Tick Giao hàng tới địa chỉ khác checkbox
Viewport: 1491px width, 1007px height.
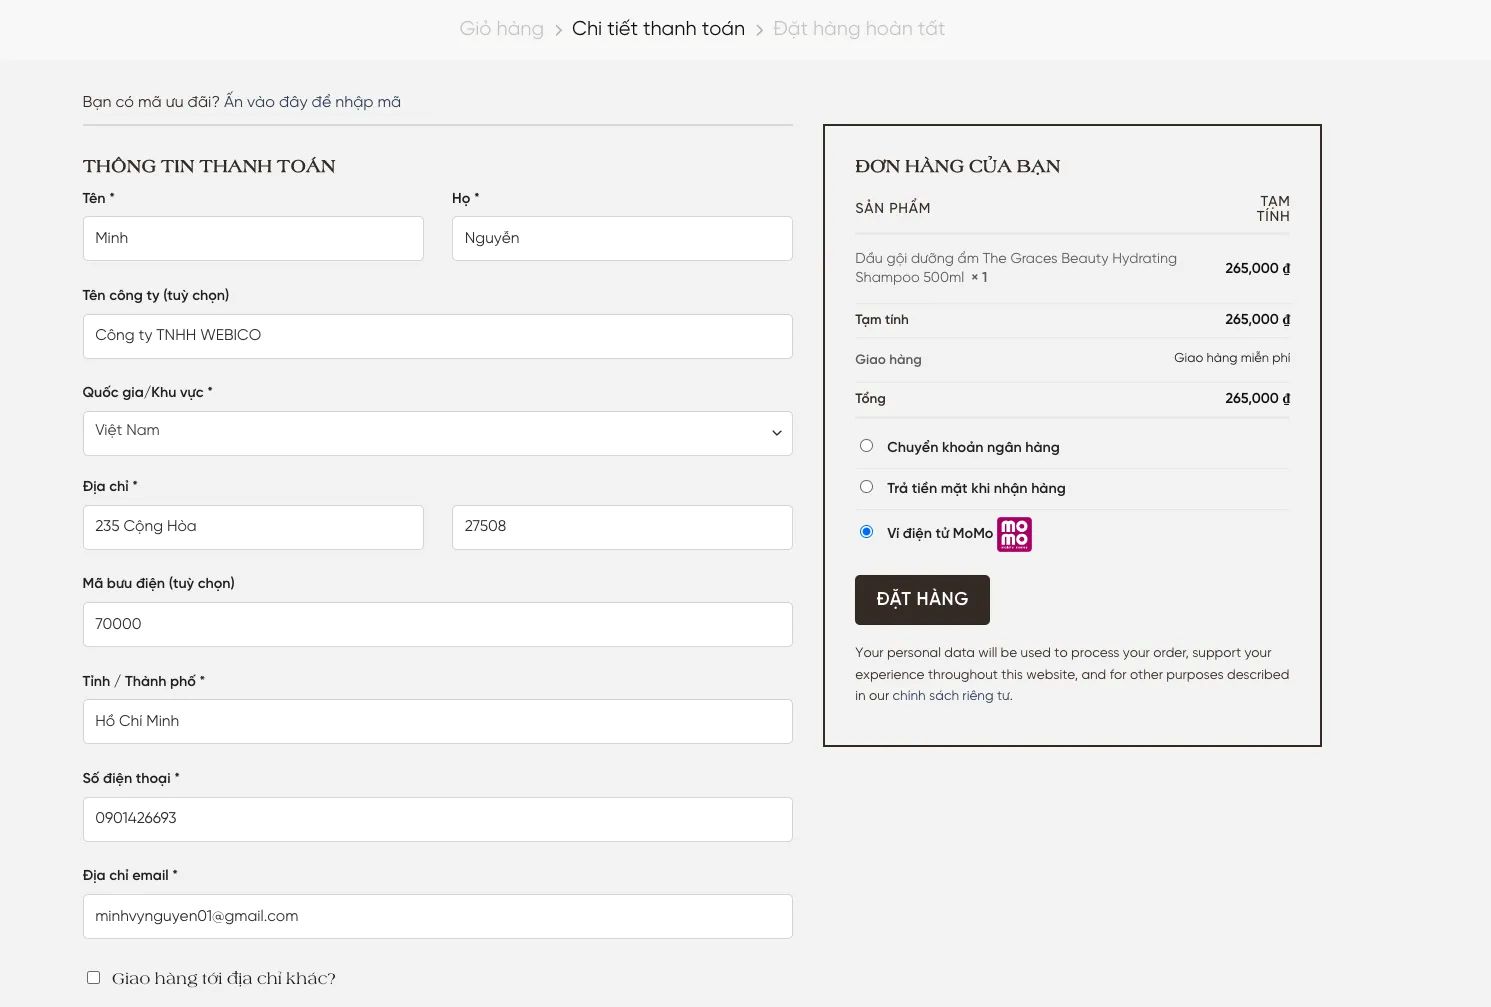[94, 978]
